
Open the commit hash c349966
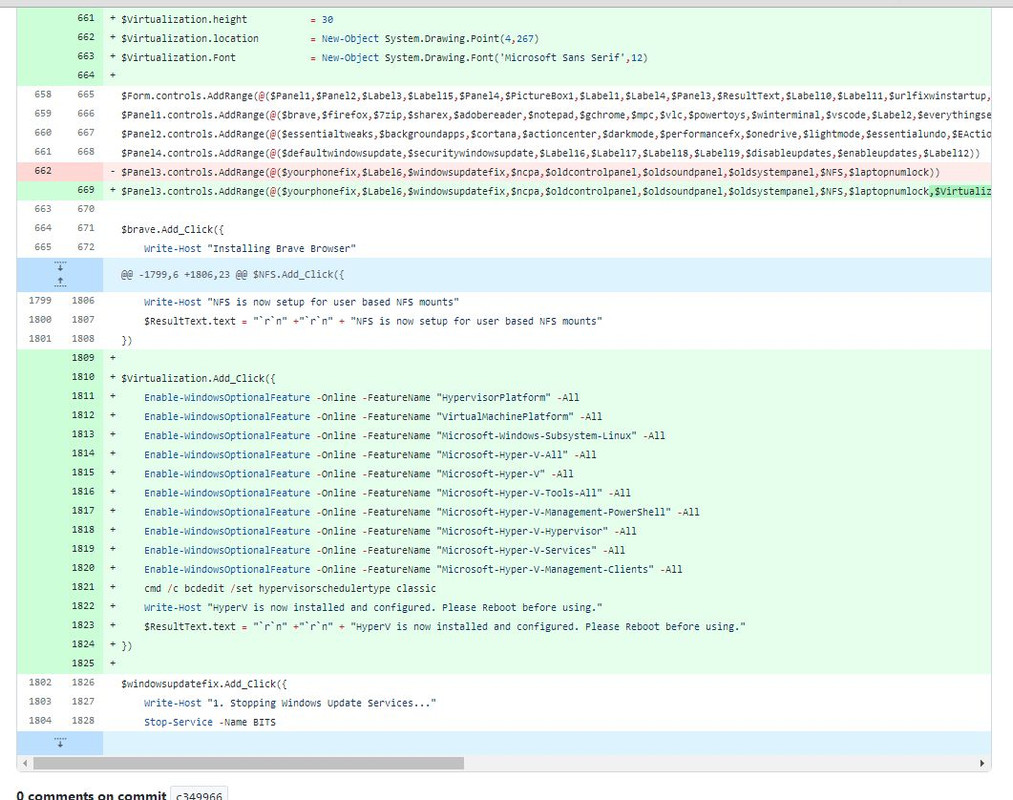coord(199,795)
